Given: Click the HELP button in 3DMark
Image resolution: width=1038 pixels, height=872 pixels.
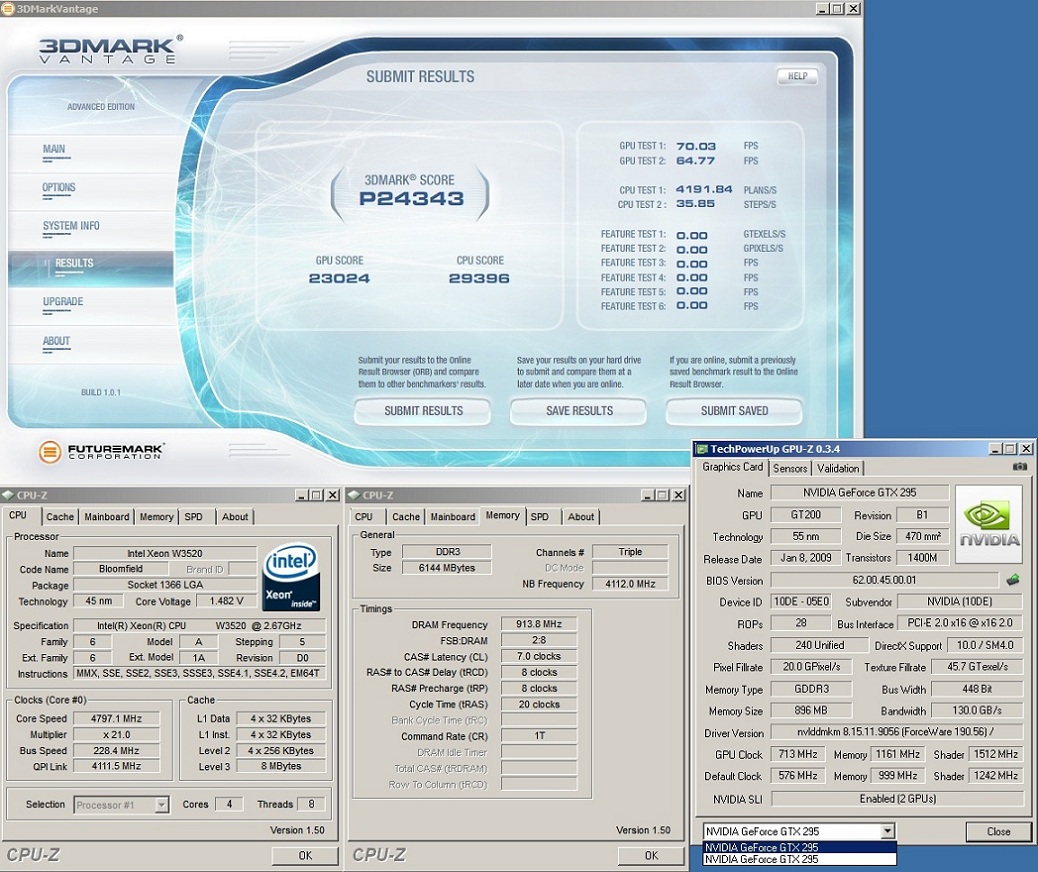Looking at the screenshot, I should click(x=797, y=76).
